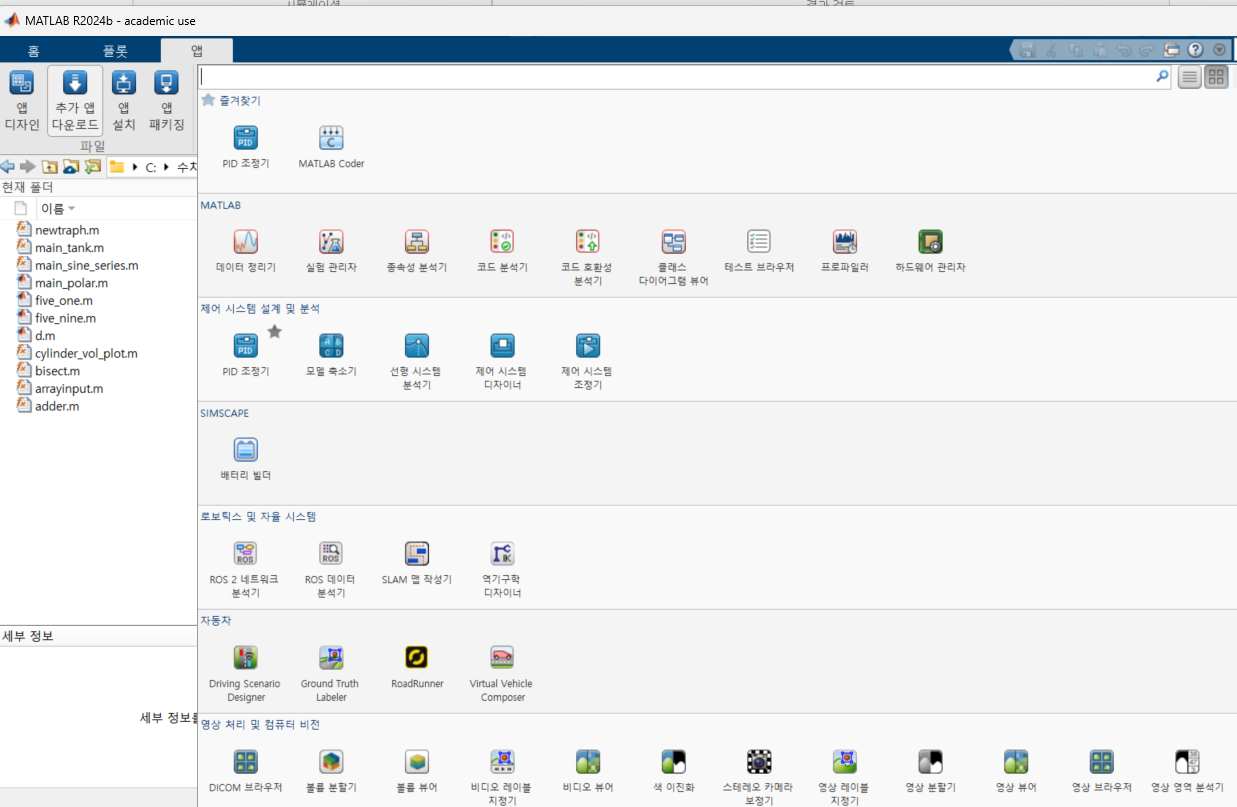Launch PID 조정기 from the favorites section
This screenshot has width=1237, height=807.
[x=246, y=147]
